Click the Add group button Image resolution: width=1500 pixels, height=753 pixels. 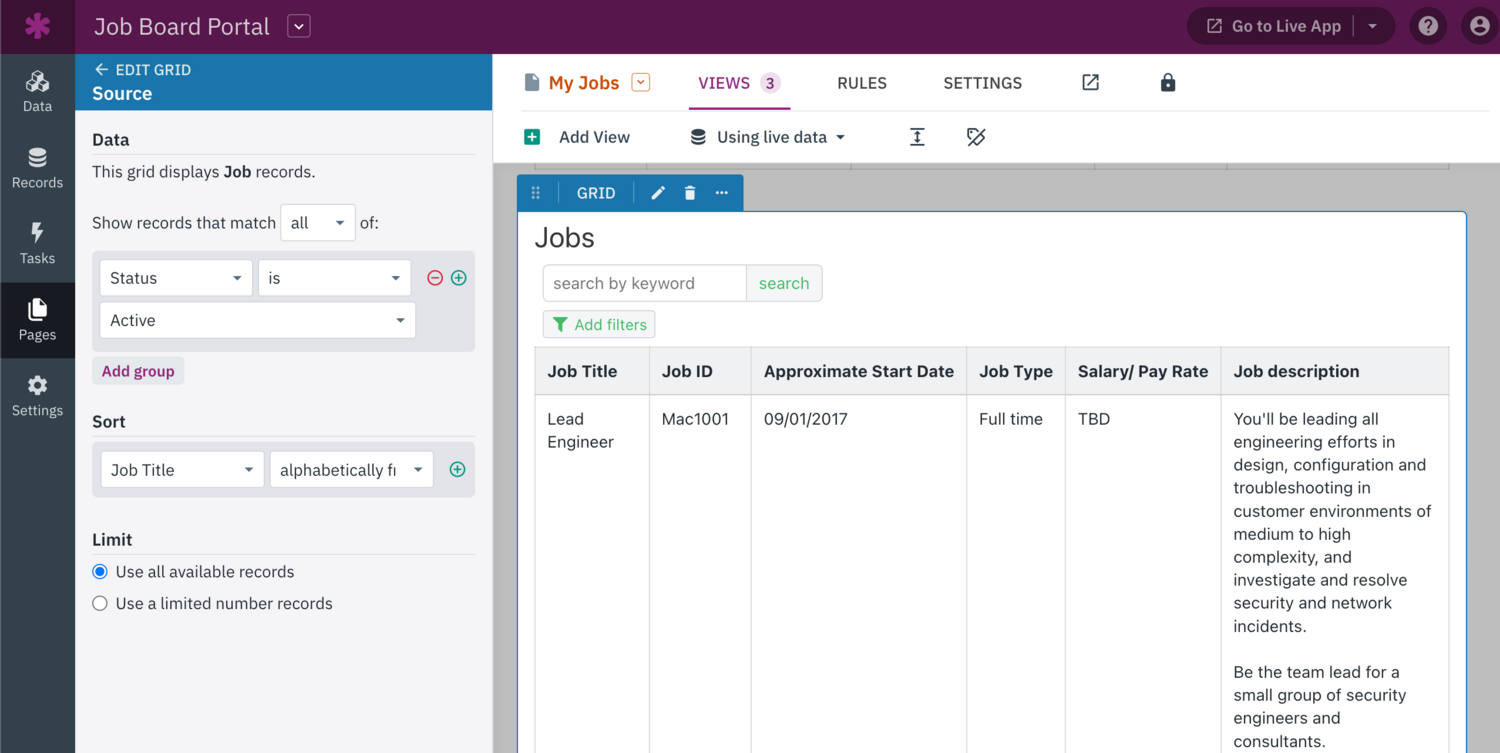pos(138,371)
